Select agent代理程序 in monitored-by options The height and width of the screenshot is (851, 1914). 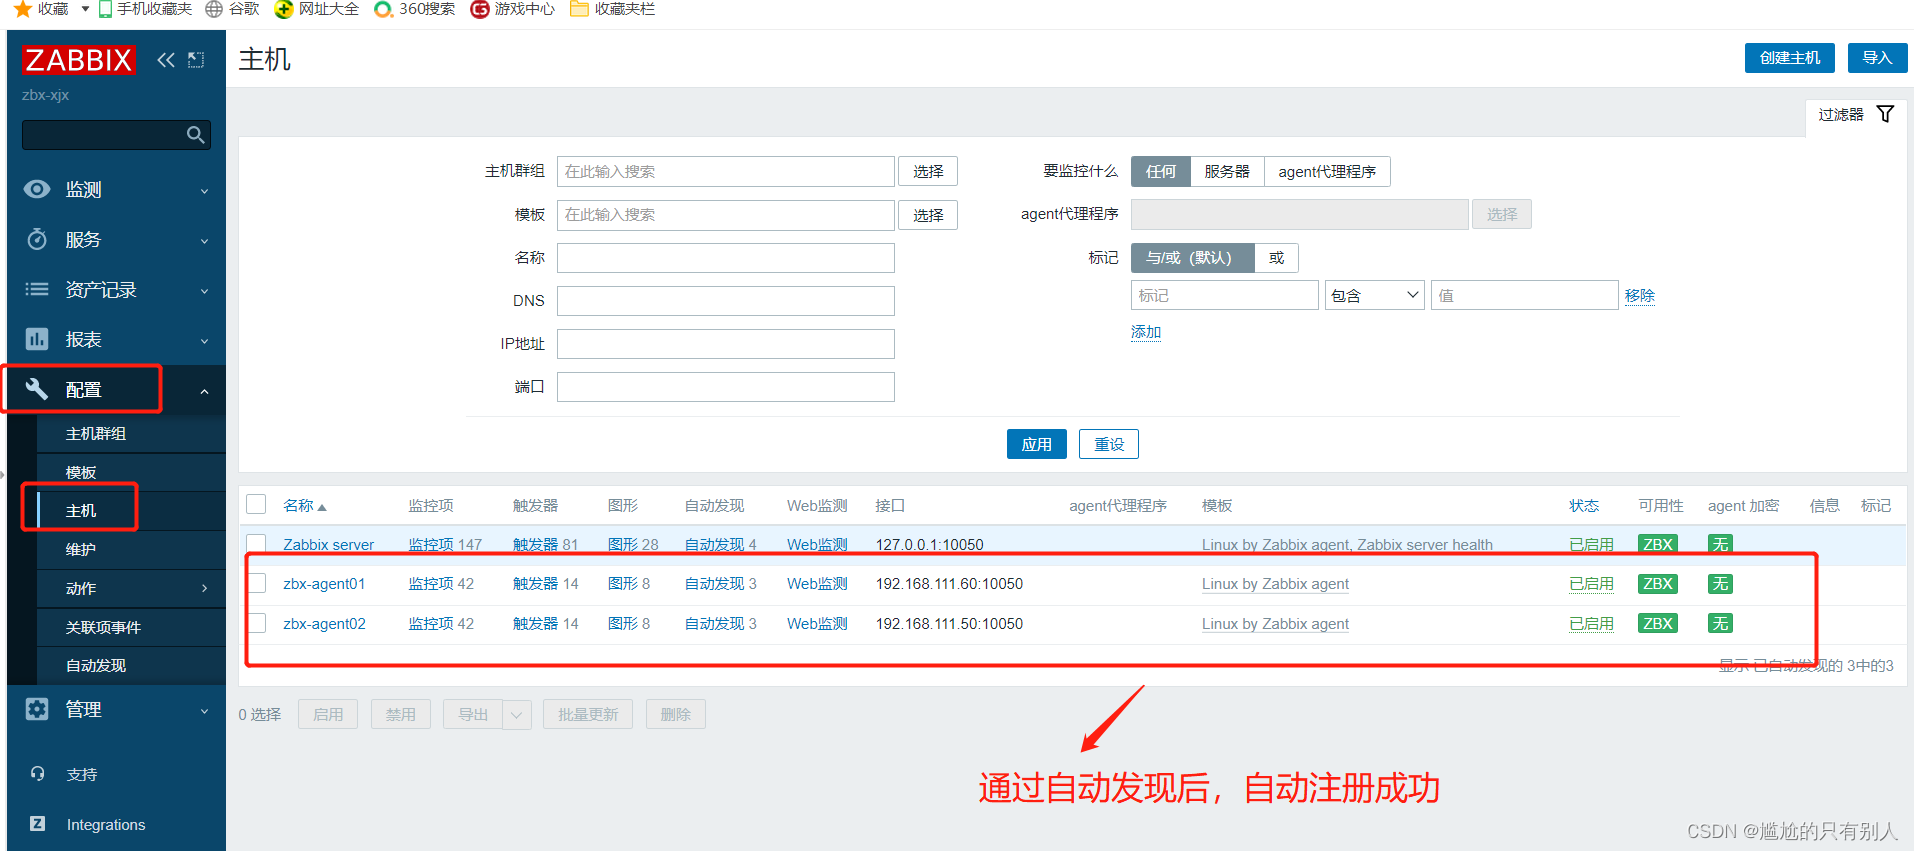tap(1327, 171)
